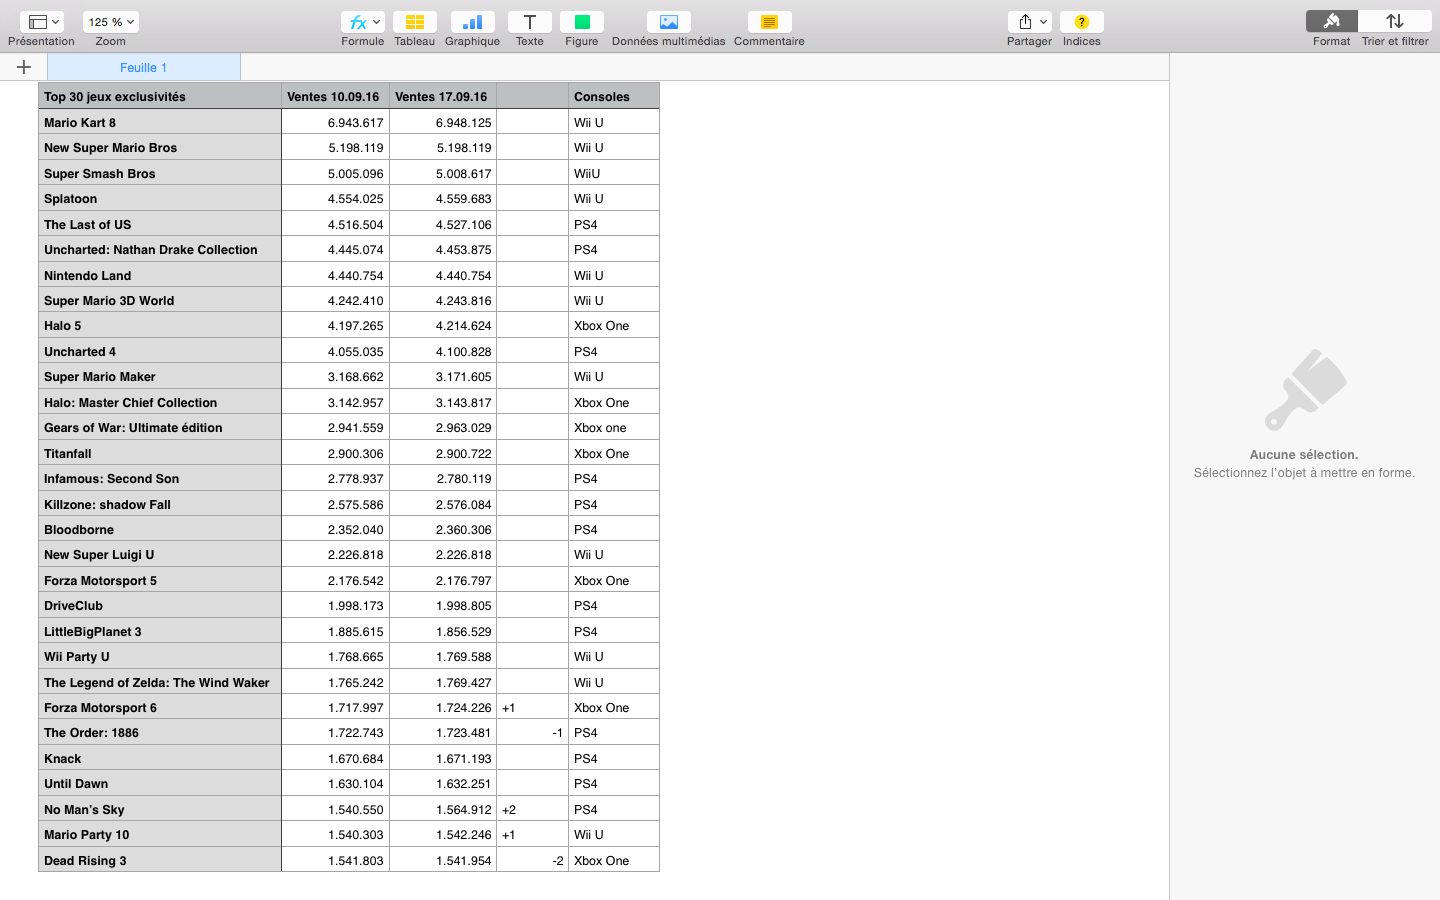
Task: Select value 4.100.828 for Uncharted 4
Action: tap(443, 351)
